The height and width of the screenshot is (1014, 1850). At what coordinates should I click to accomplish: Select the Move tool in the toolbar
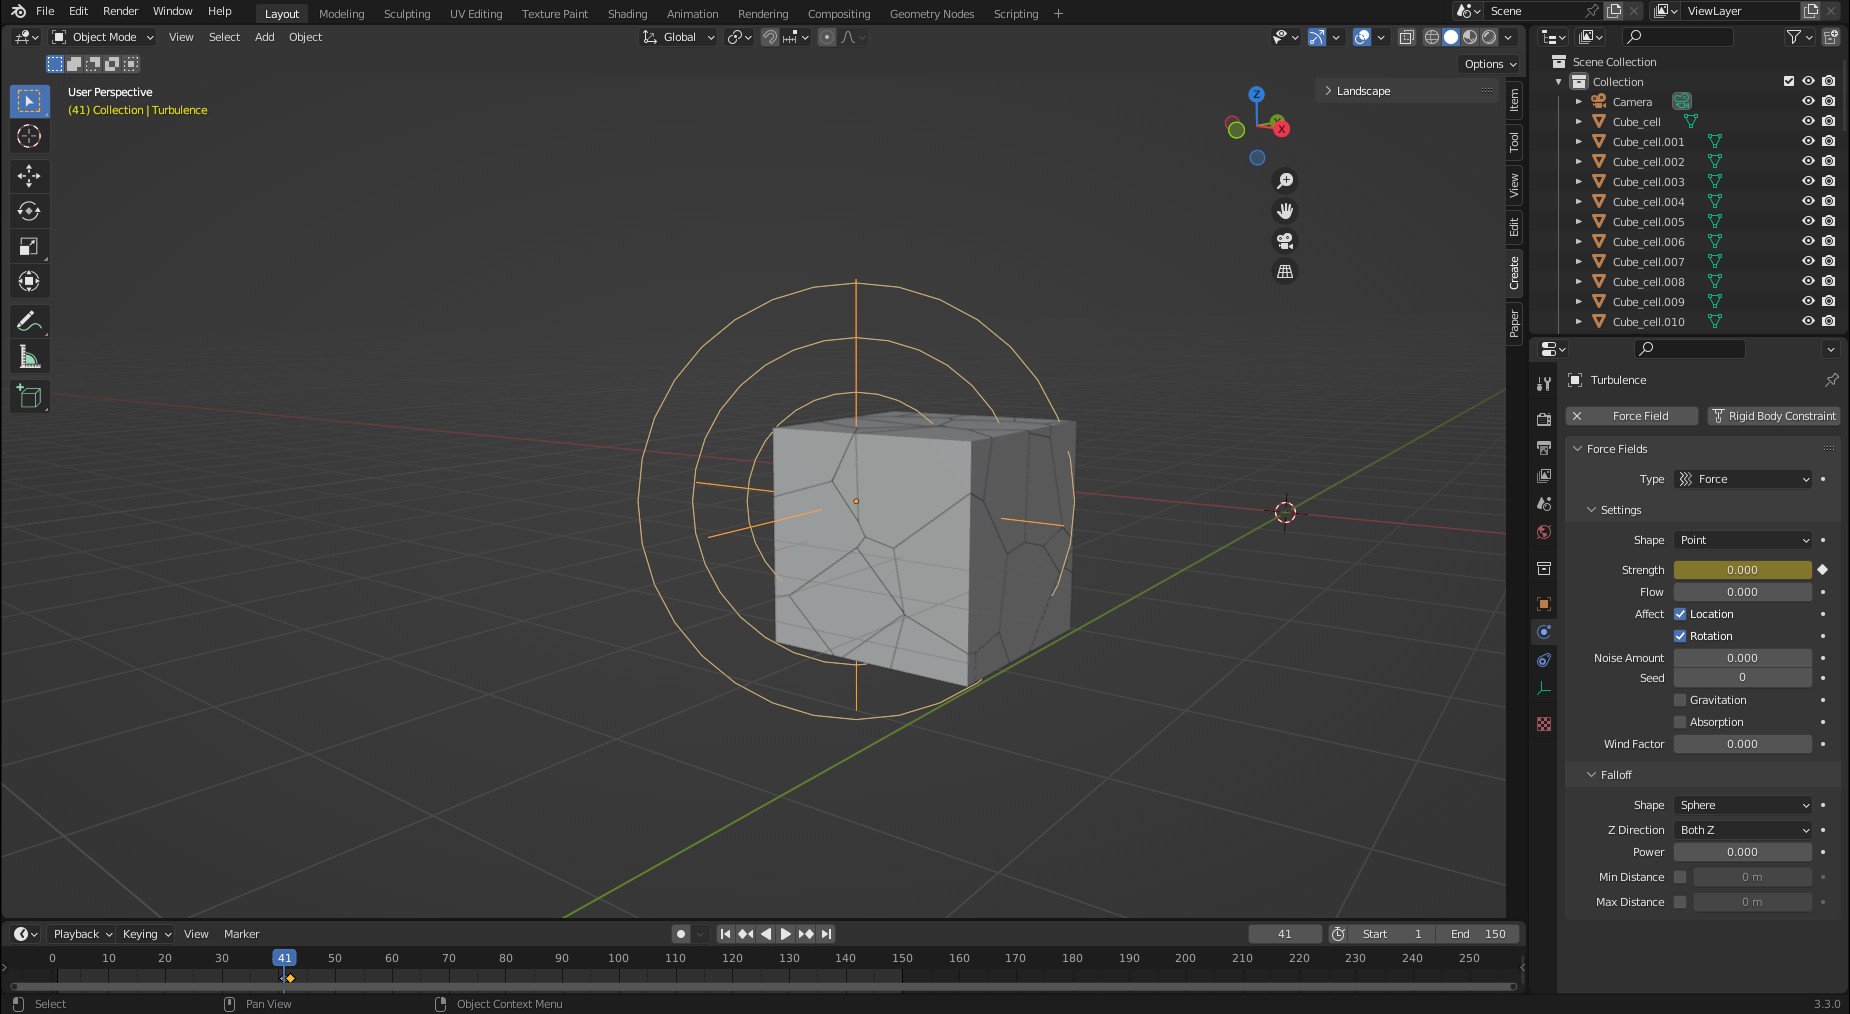[x=29, y=176]
